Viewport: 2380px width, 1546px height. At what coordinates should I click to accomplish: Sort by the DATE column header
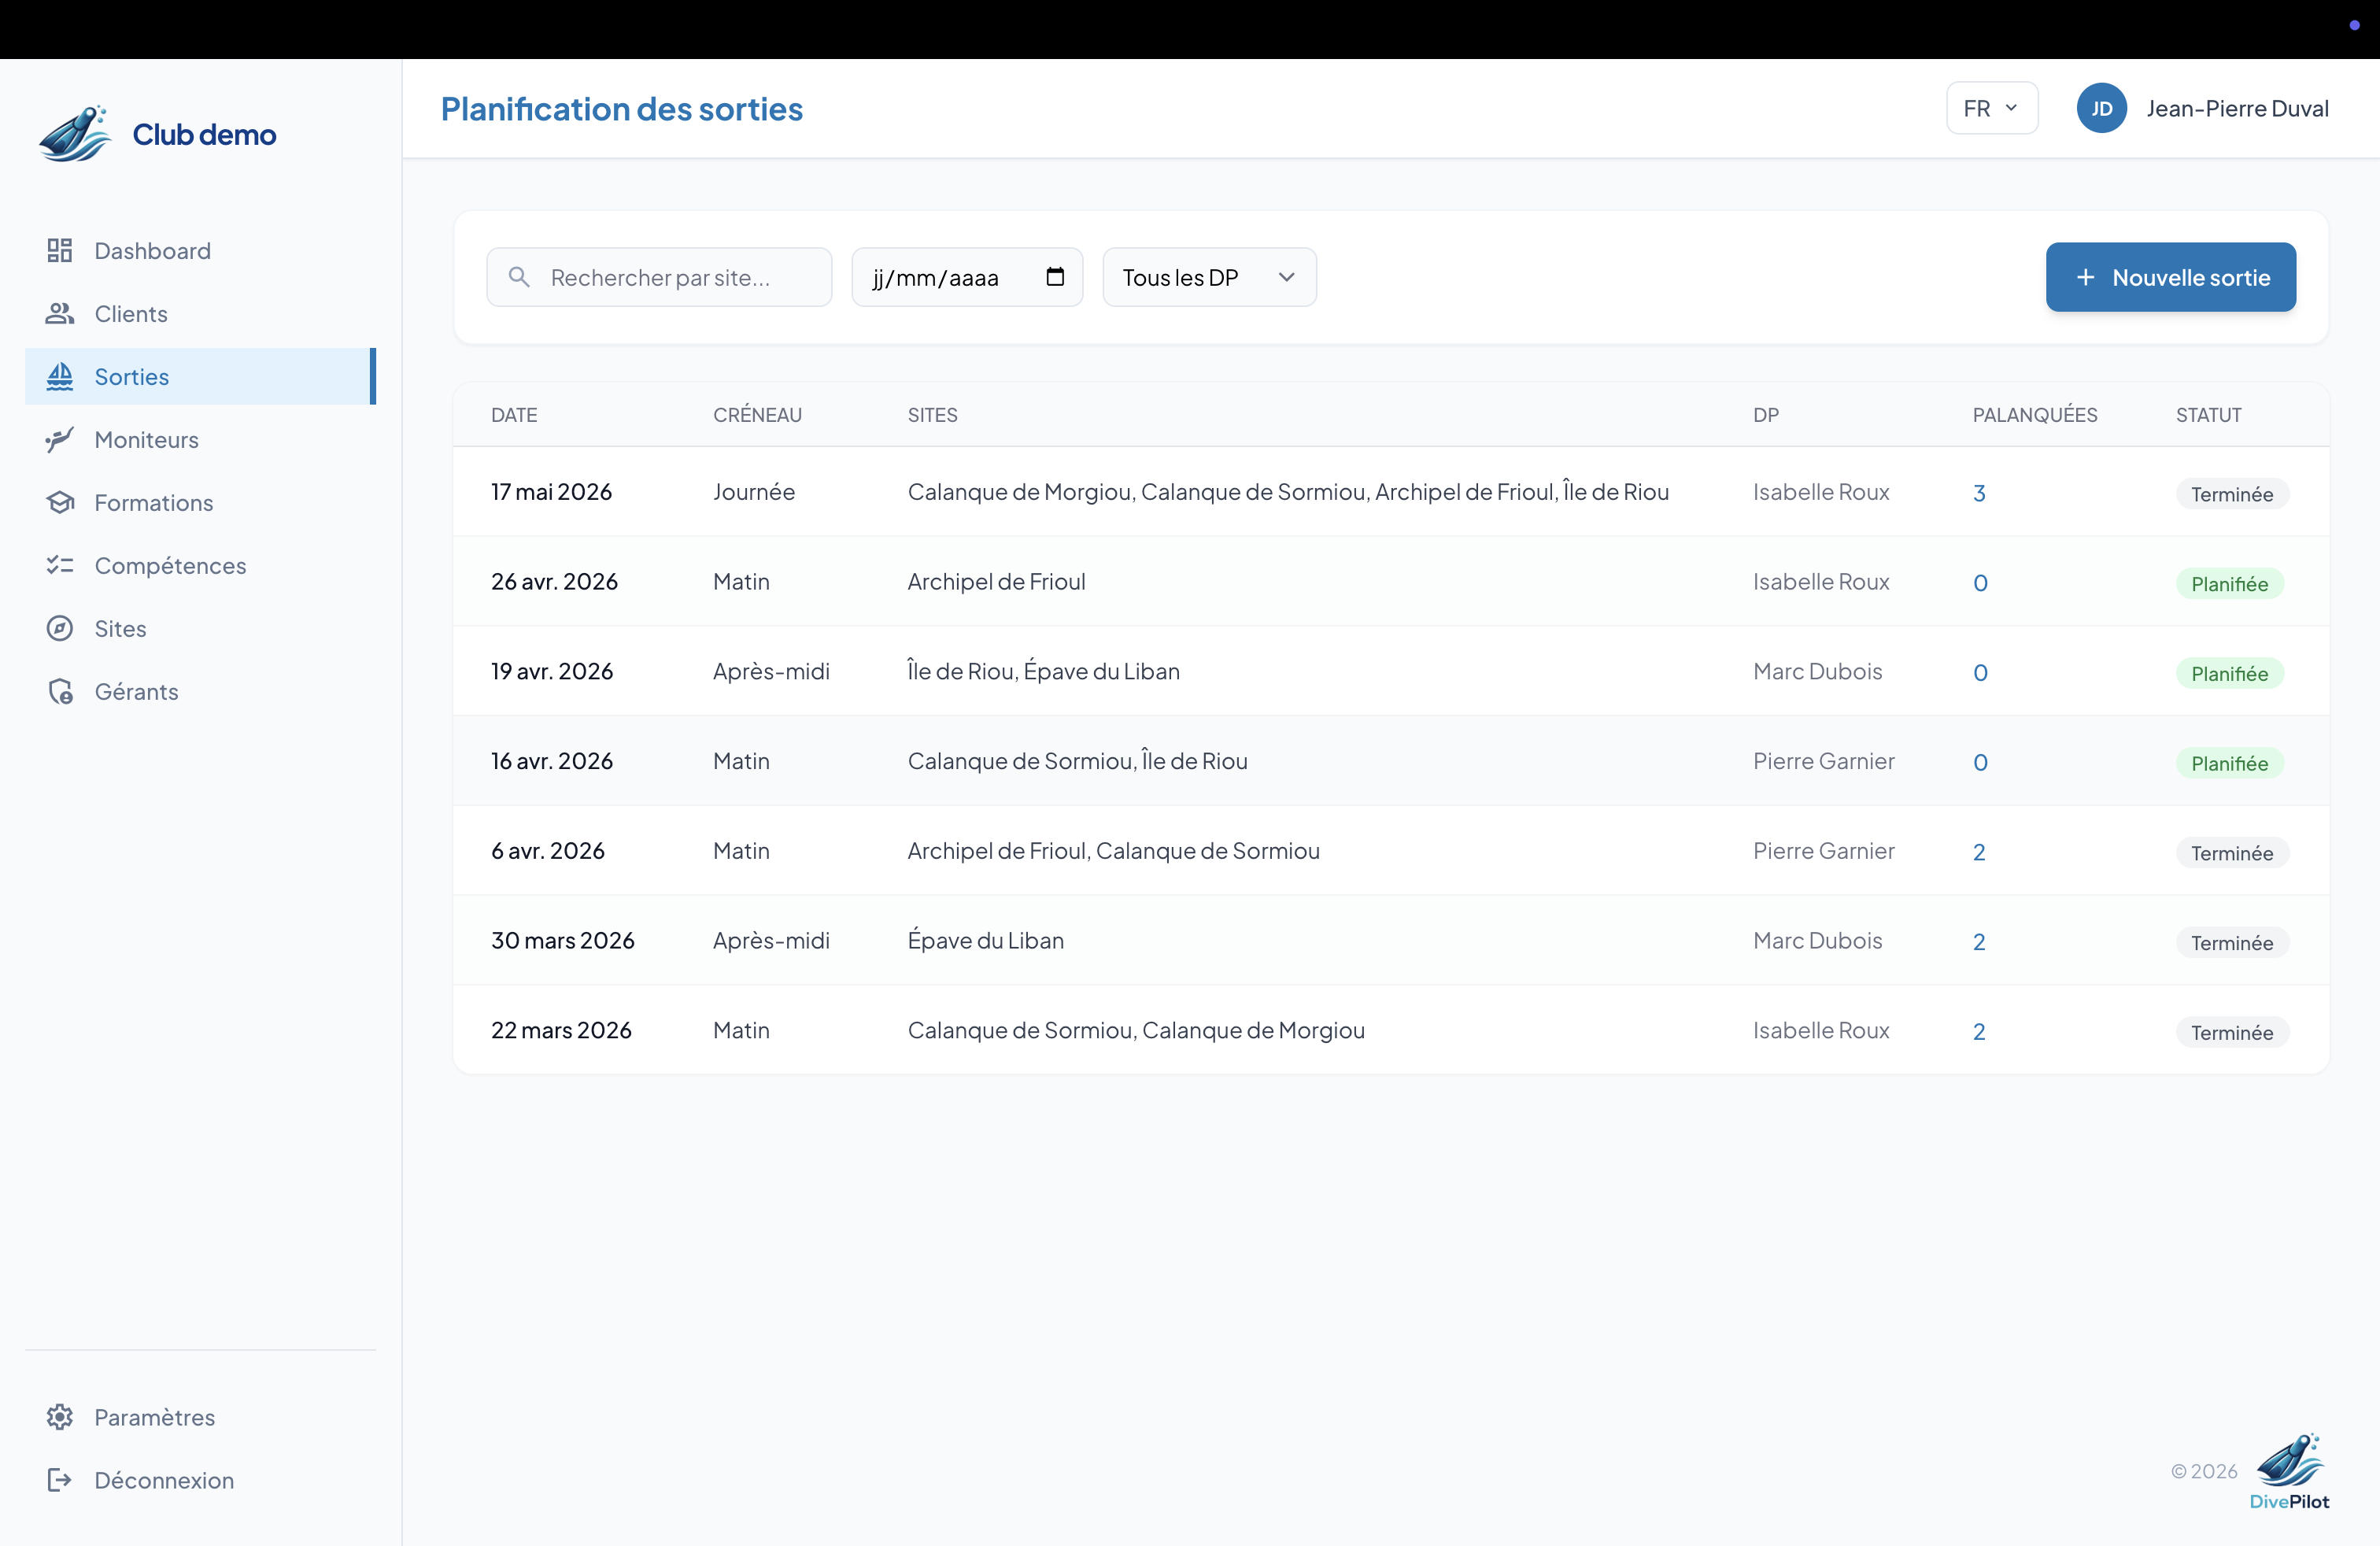tap(514, 415)
